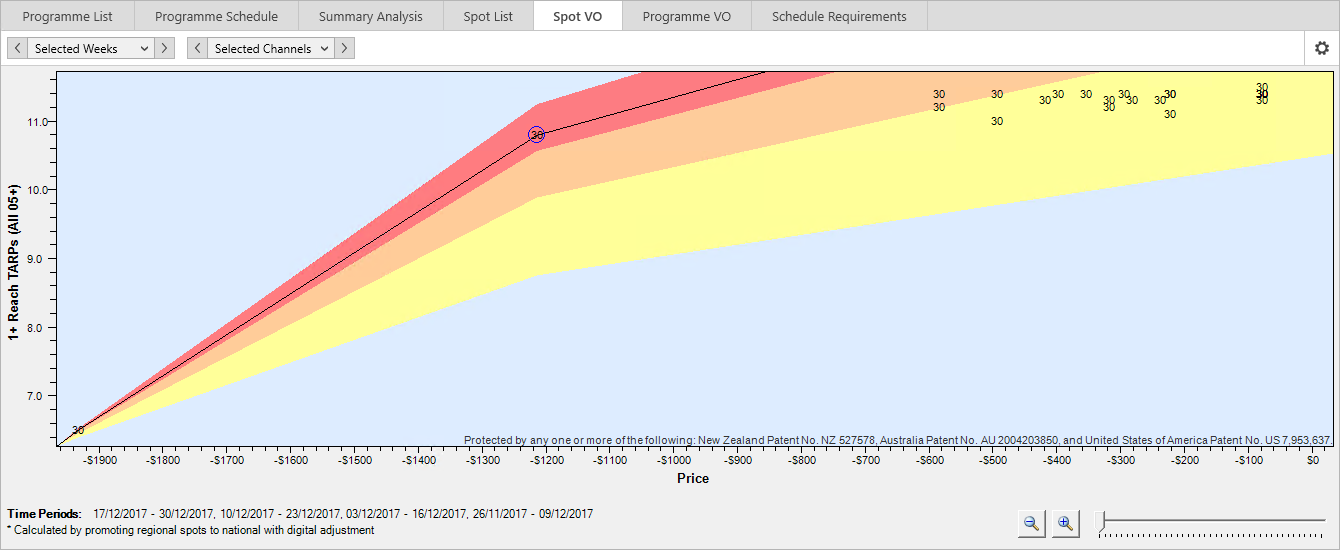Click the -$600 price axis label
1340x550 pixels.
(x=931, y=461)
